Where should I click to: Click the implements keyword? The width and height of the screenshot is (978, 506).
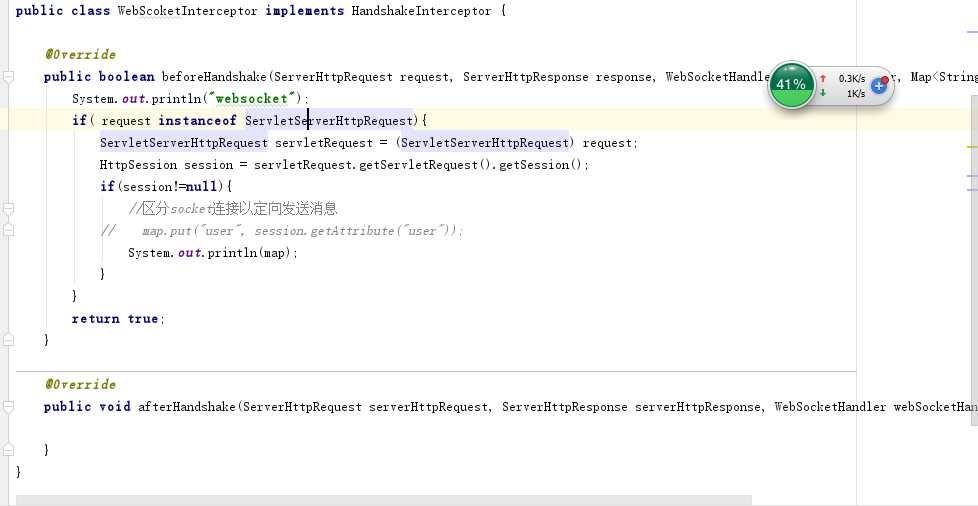[x=304, y=11]
